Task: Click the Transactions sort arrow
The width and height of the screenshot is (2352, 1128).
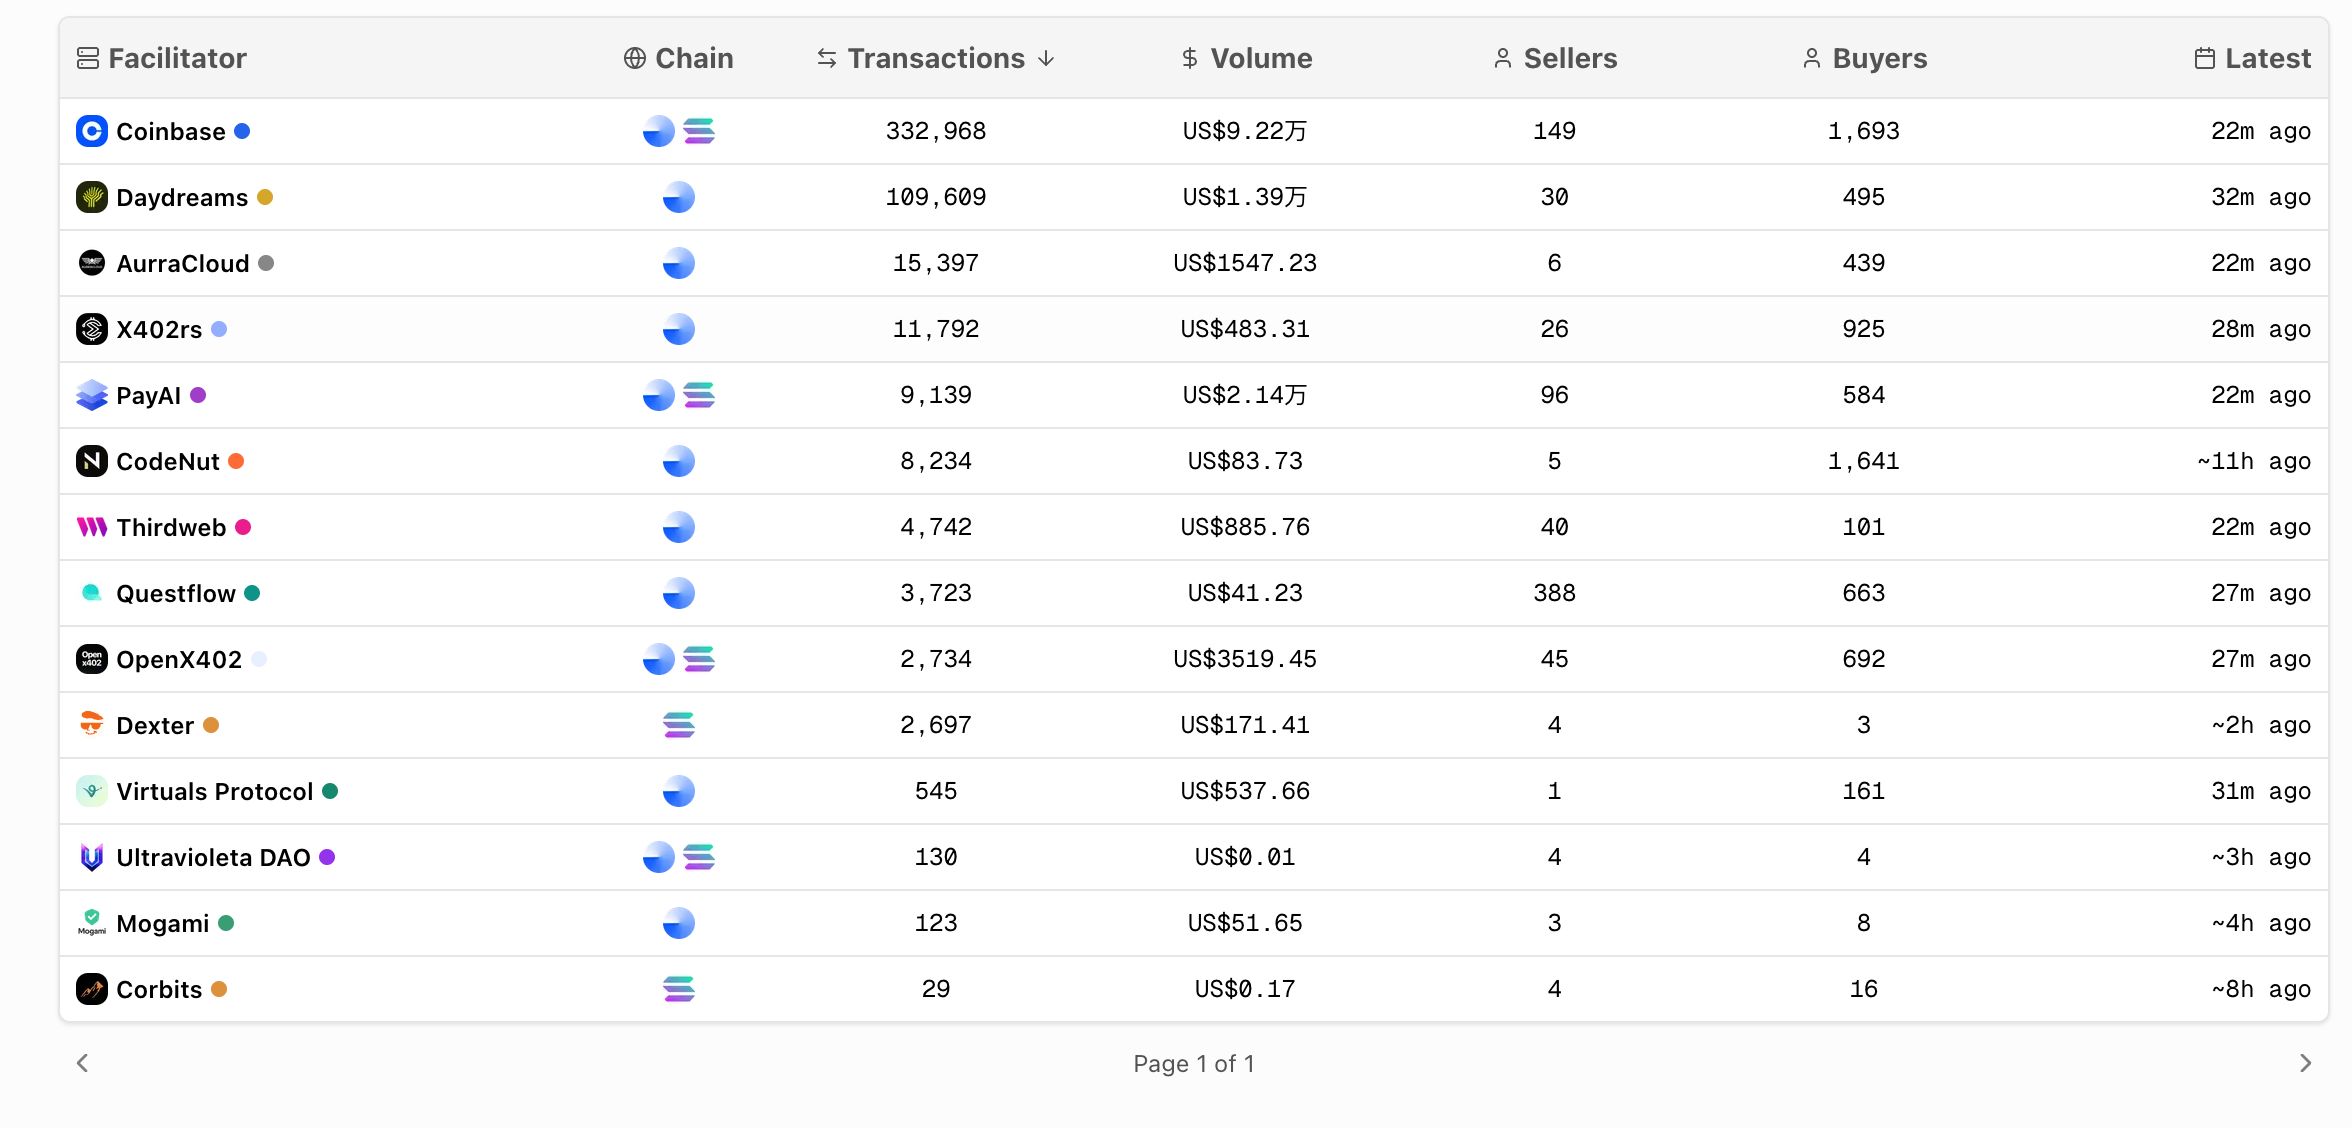Action: click(x=1045, y=59)
